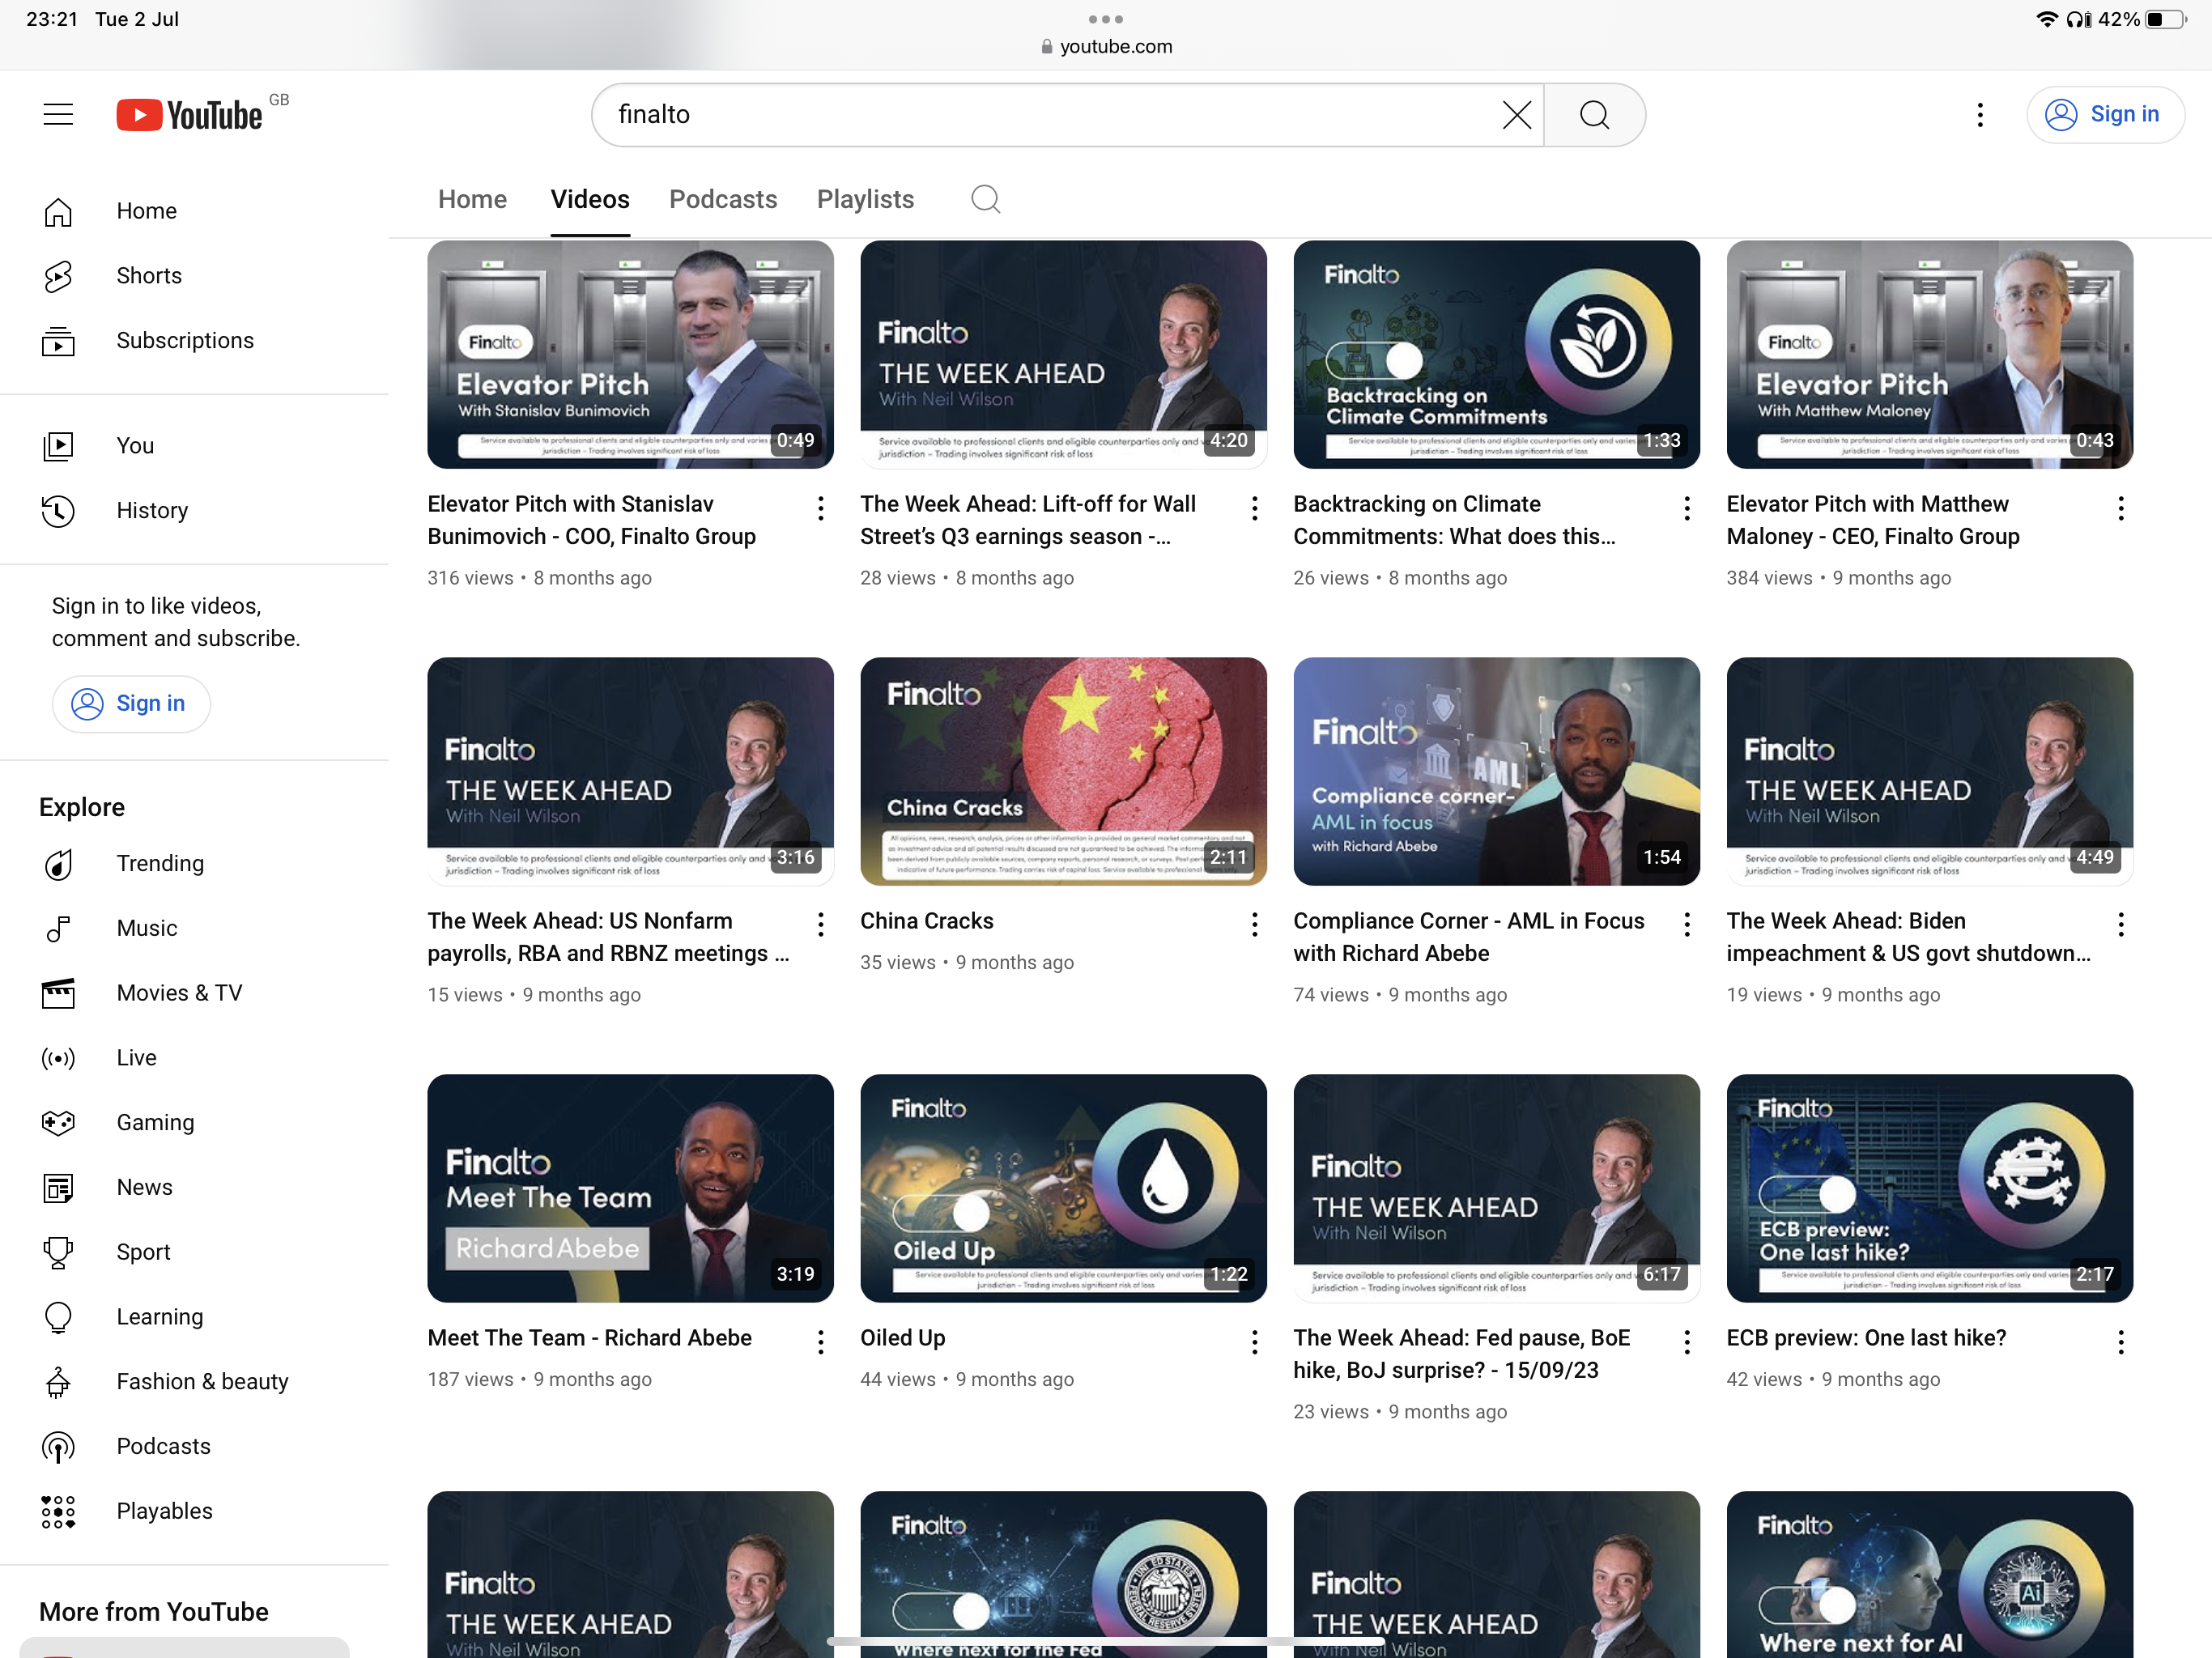Play the Meet The Team Richard Abebe thumbnail
This screenshot has height=1658, width=2212.
click(x=630, y=1188)
